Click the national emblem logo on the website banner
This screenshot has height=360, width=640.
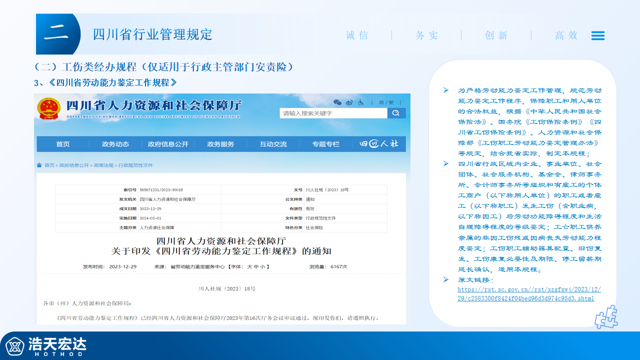(x=49, y=108)
